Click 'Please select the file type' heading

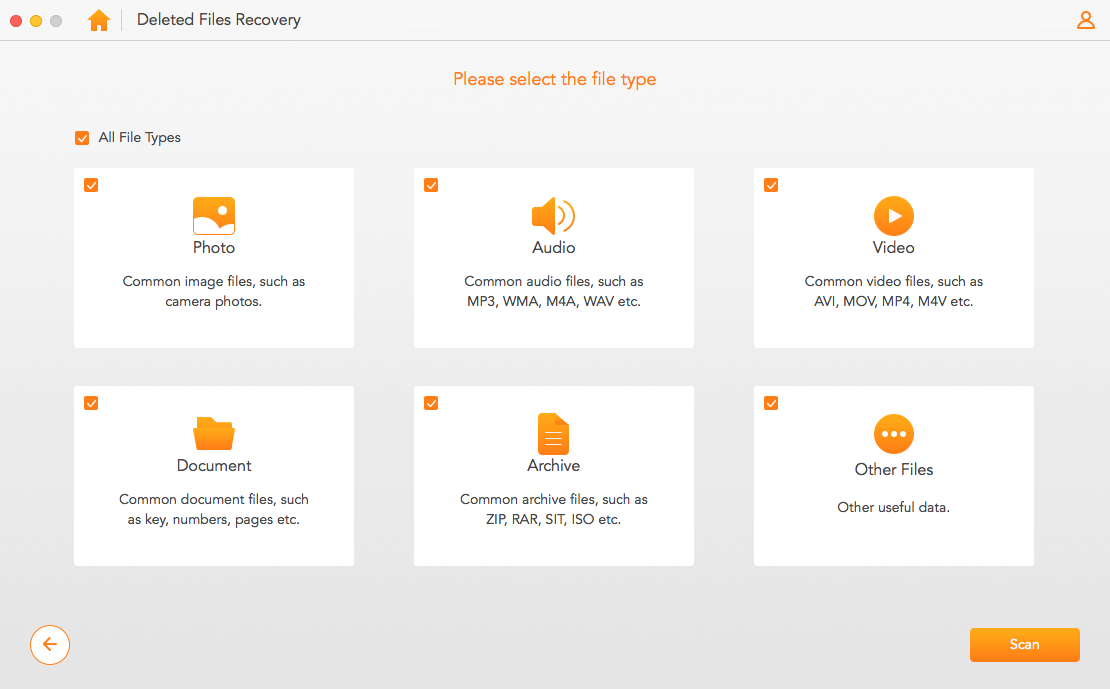(554, 79)
